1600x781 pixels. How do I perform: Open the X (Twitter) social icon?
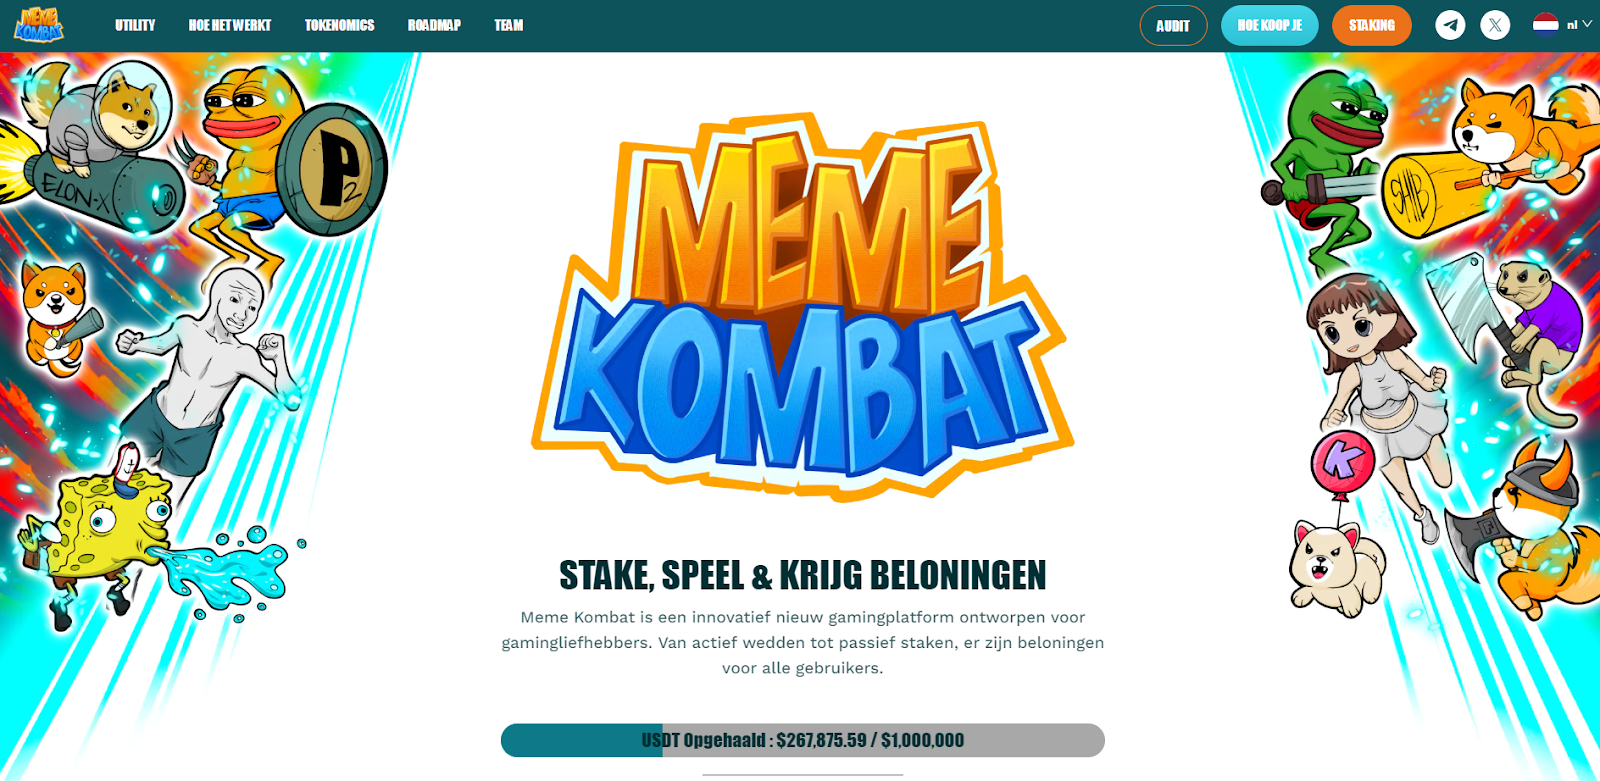click(1495, 25)
